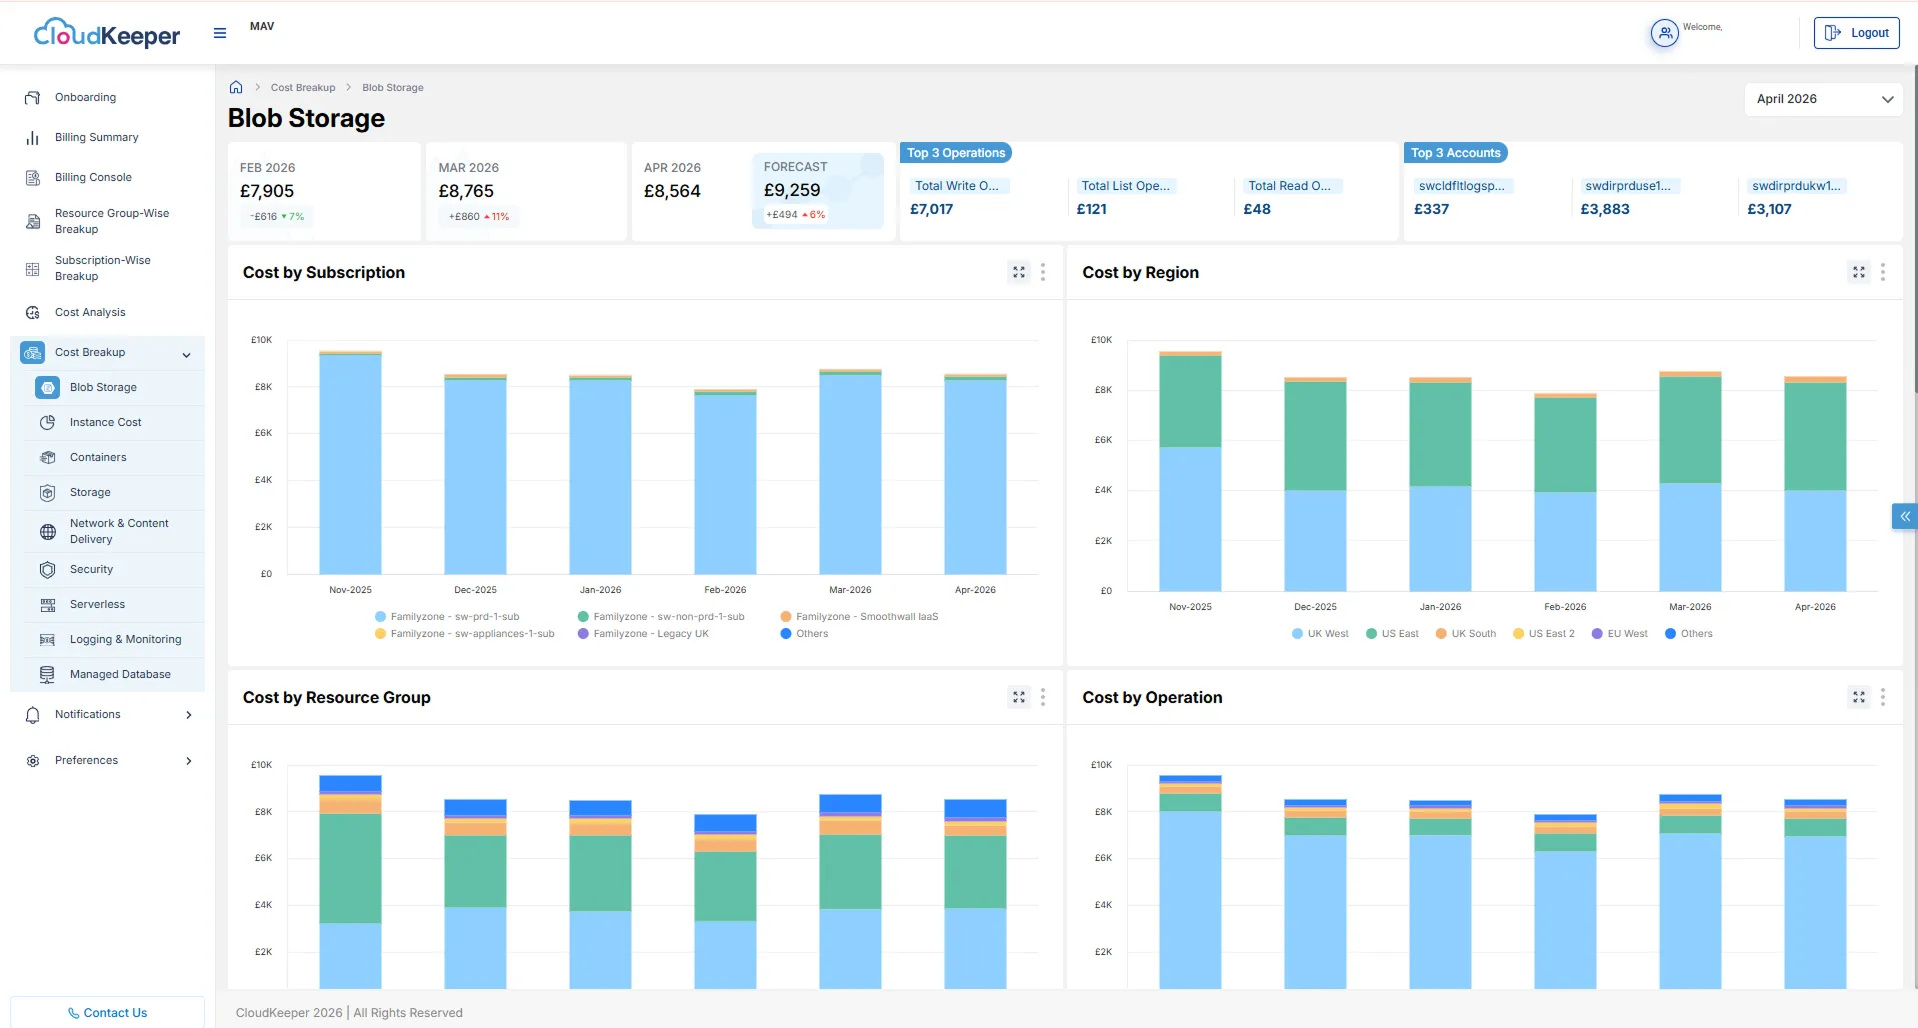Open the user profile avatar icon

tap(1664, 33)
